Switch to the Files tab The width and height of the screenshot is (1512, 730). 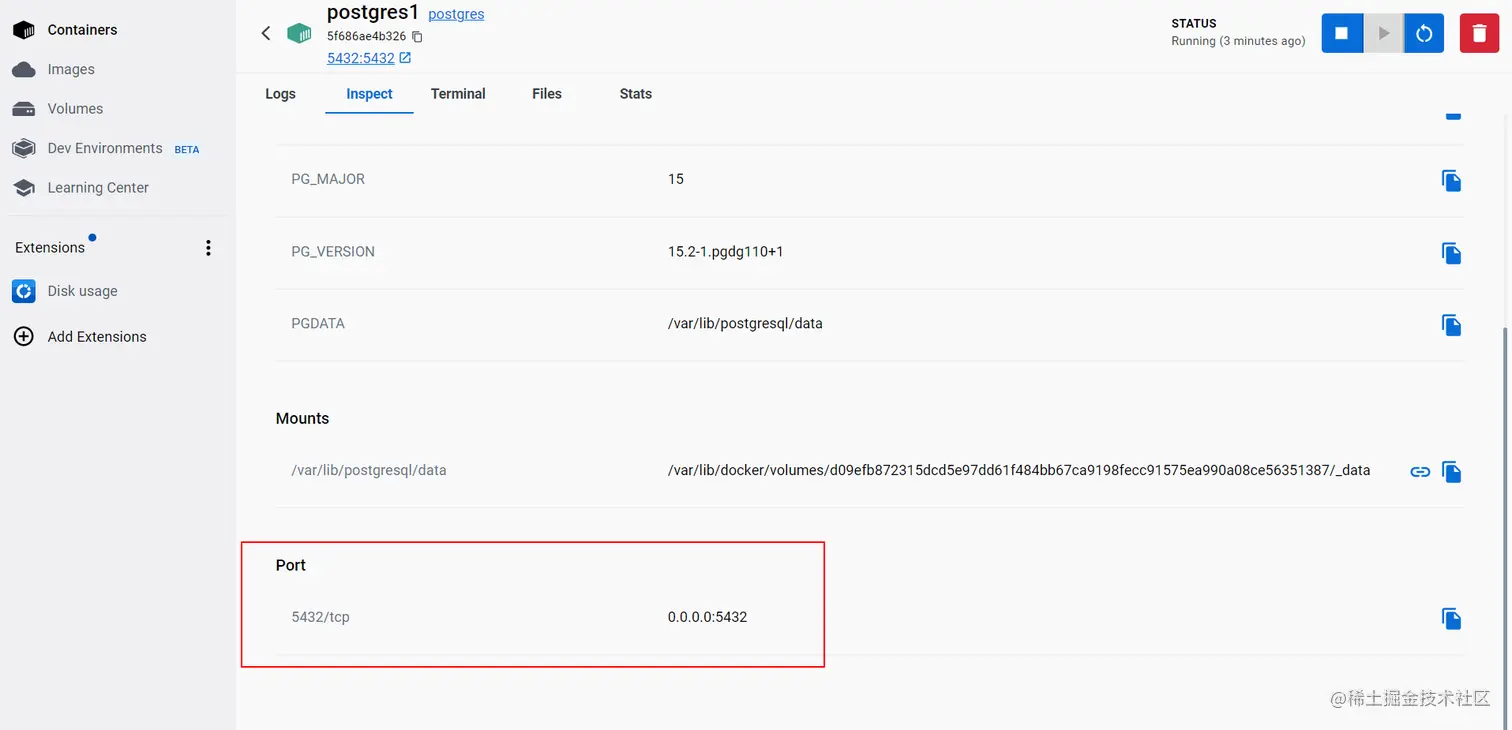(x=547, y=94)
